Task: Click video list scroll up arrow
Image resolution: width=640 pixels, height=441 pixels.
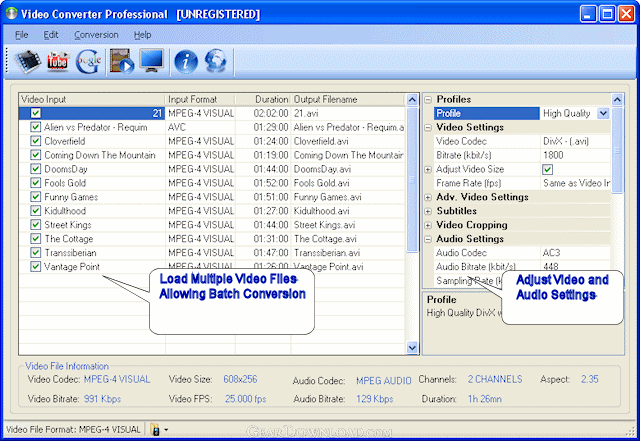Action: (x=412, y=100)
